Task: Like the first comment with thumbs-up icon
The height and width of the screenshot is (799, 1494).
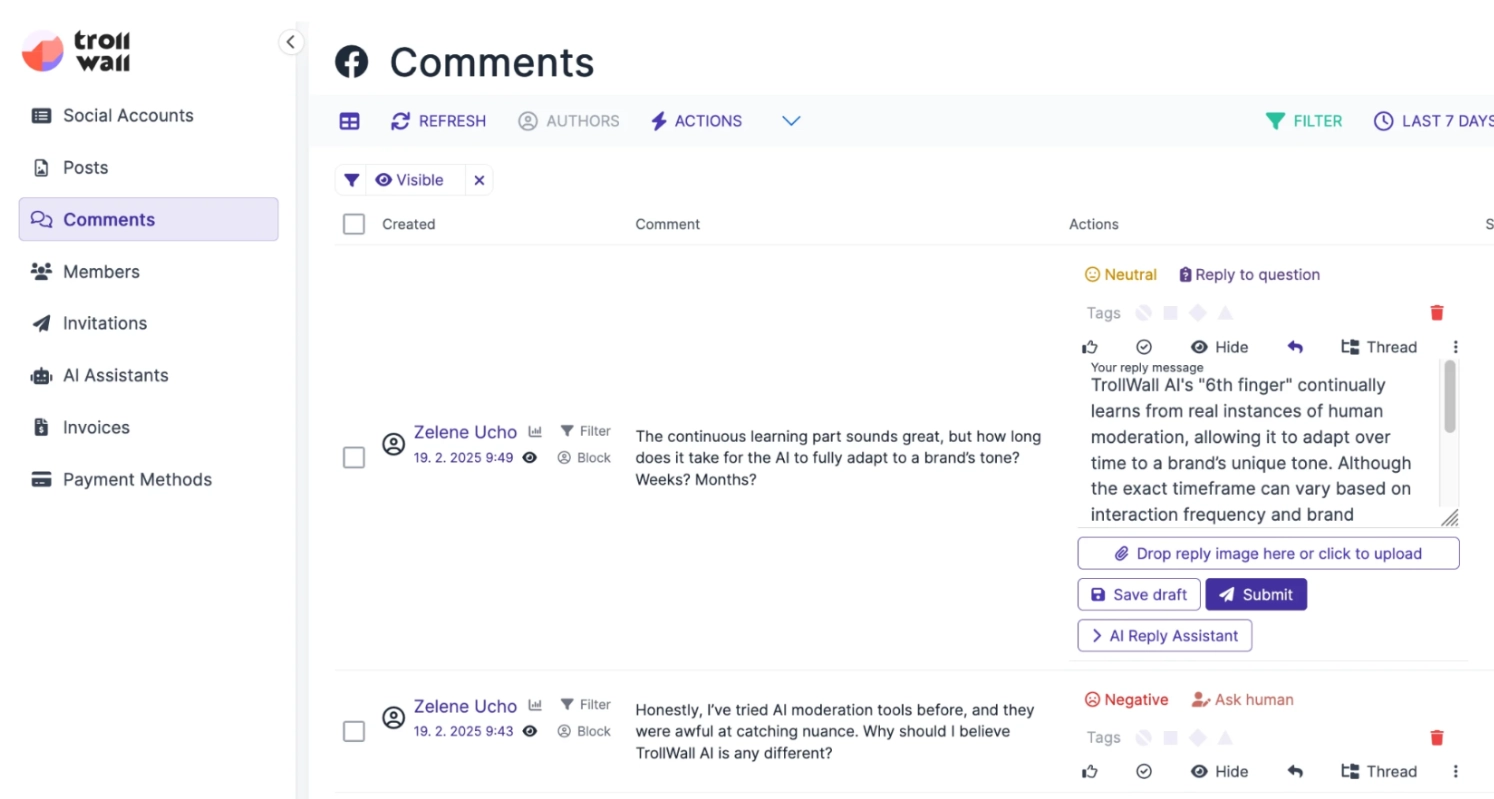Action: tap(1090, 347)
